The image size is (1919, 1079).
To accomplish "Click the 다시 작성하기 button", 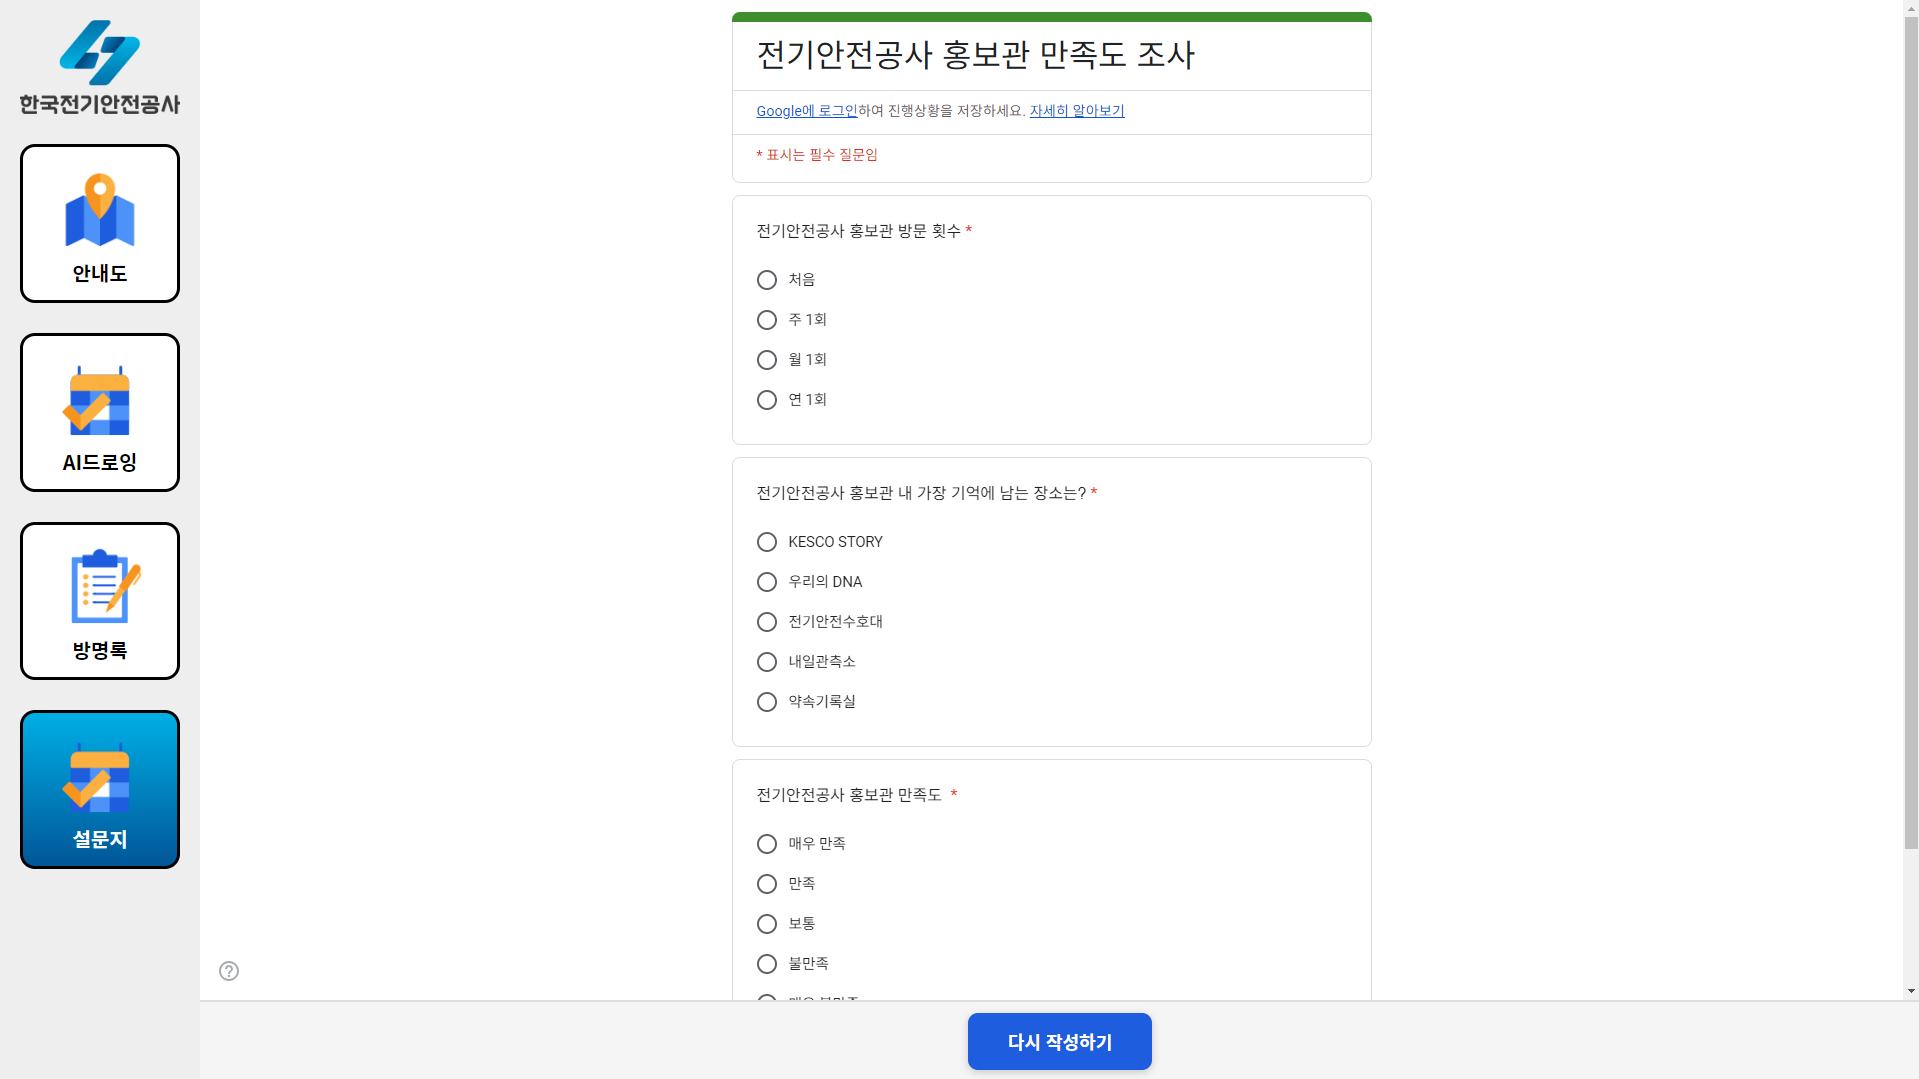I will 1059,1042.
